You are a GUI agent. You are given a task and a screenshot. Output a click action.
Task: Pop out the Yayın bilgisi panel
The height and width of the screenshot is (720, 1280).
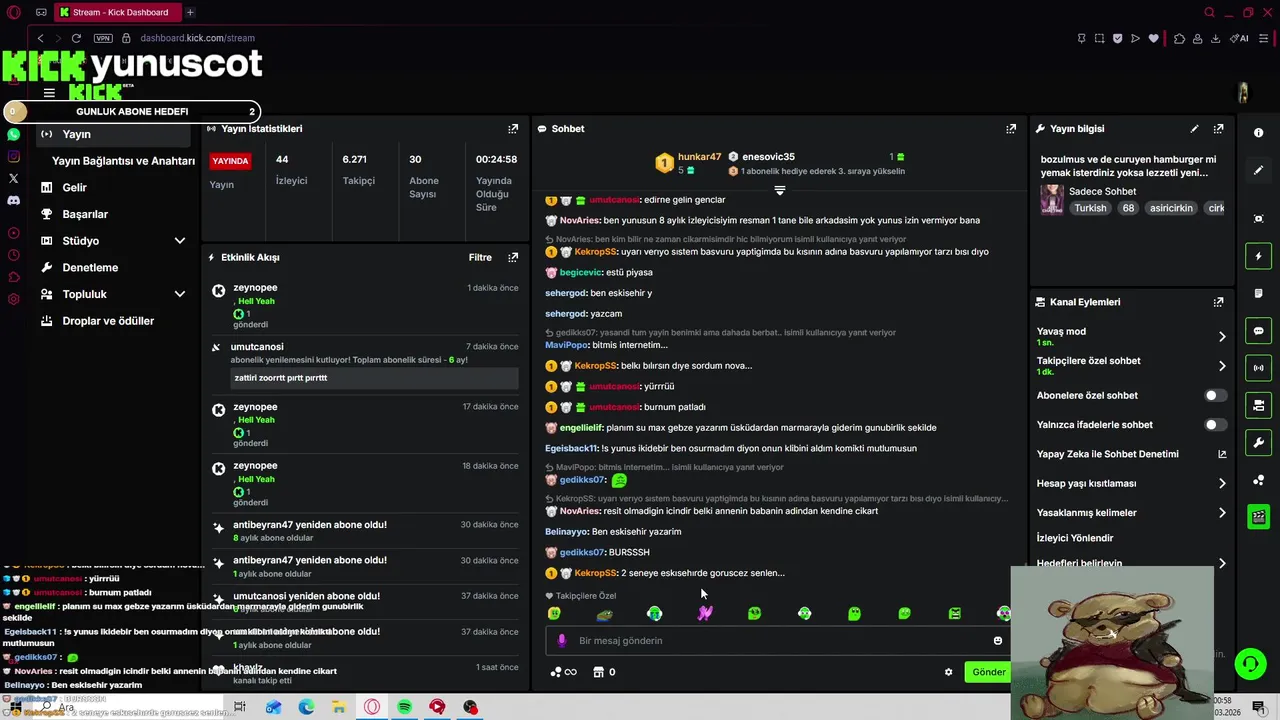[1218, 129]
